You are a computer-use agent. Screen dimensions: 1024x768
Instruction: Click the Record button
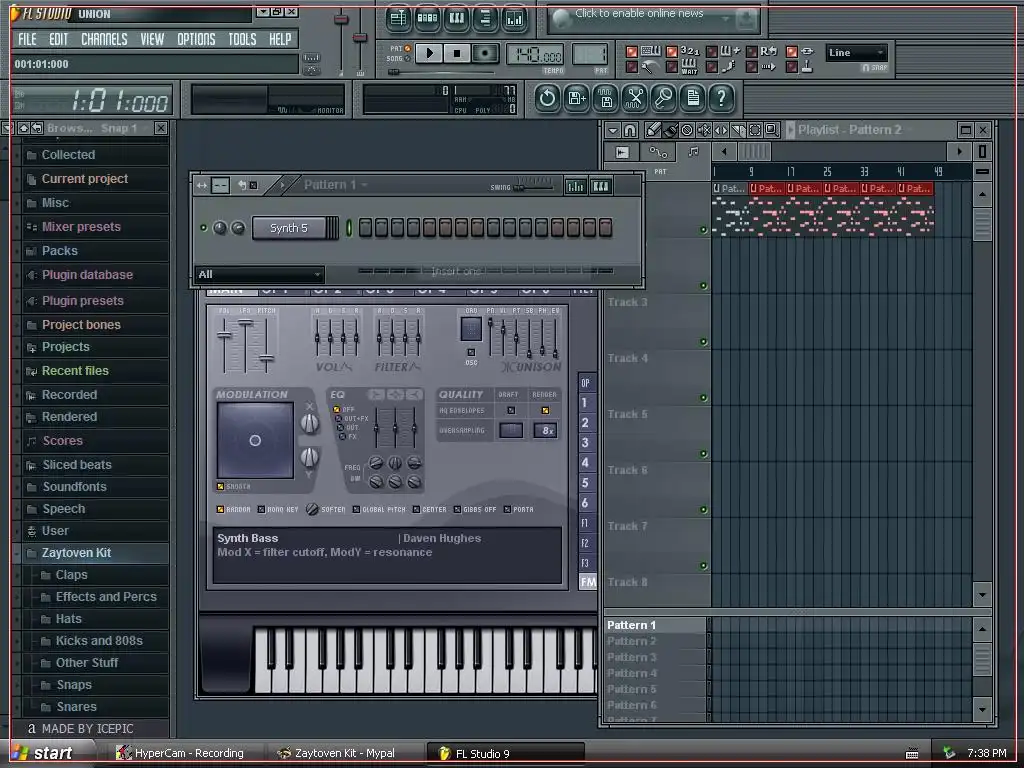(485, 53)
